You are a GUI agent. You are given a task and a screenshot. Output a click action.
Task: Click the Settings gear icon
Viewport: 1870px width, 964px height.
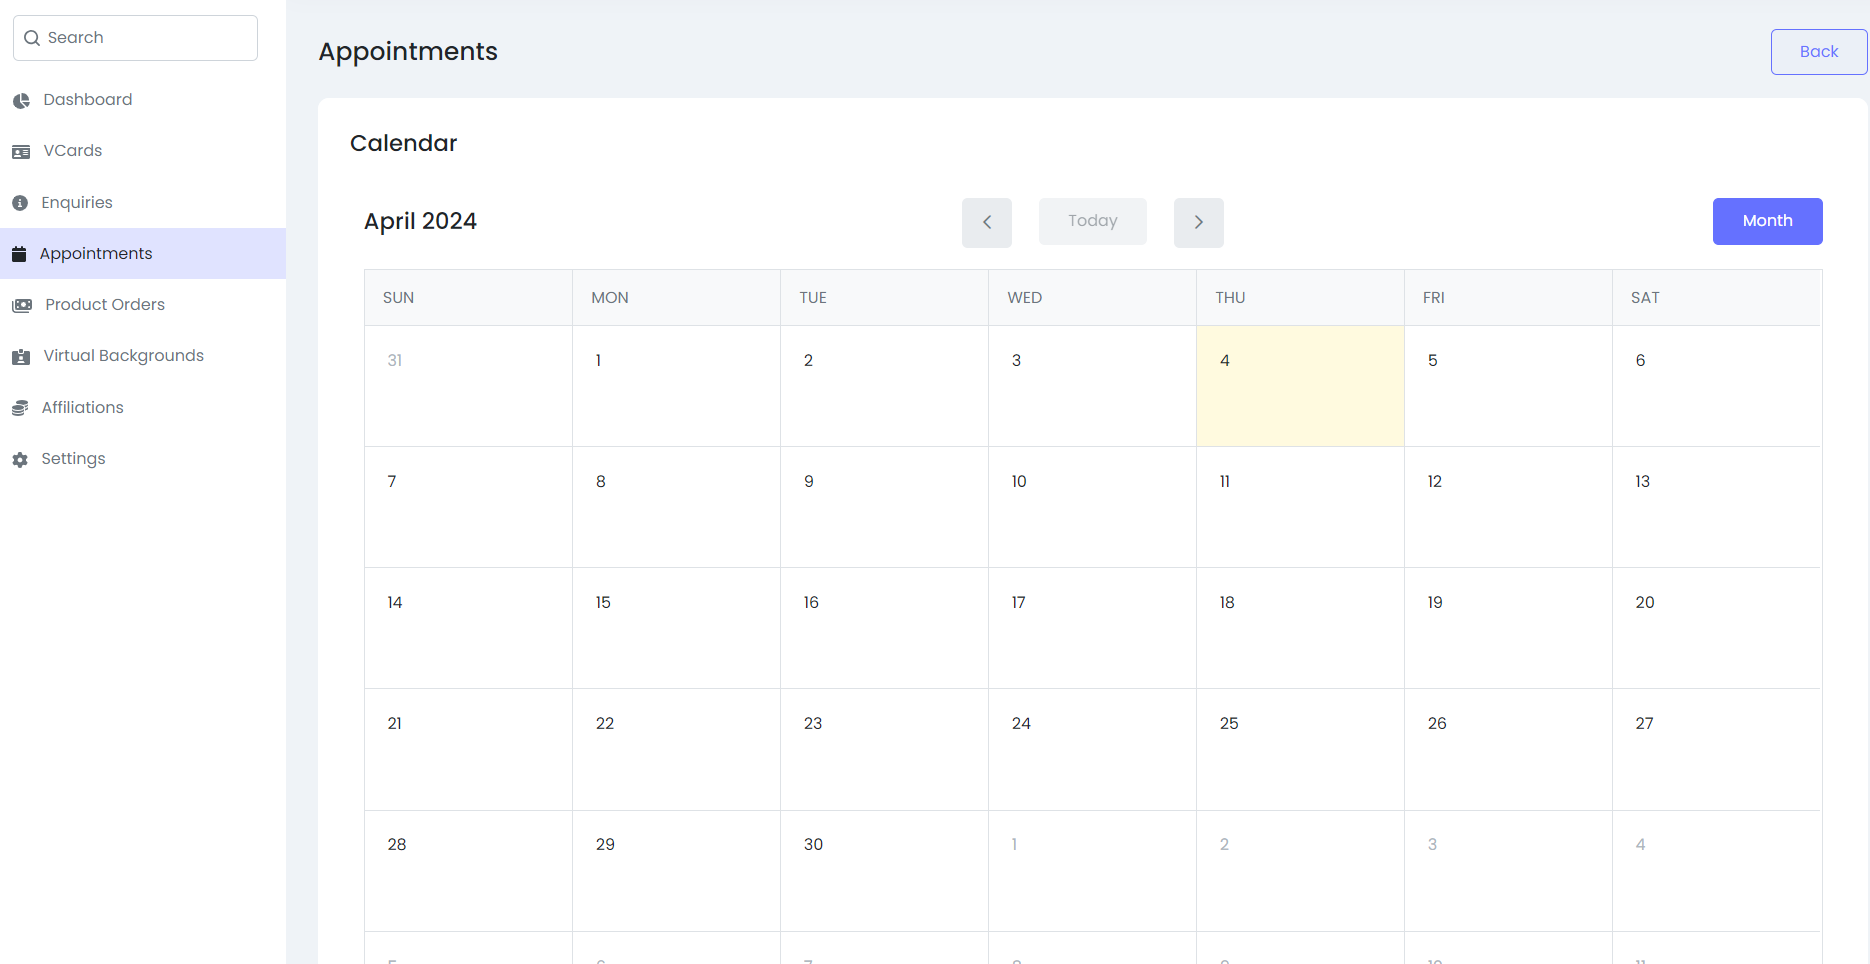pyautogui.click(x=20, y=460)
